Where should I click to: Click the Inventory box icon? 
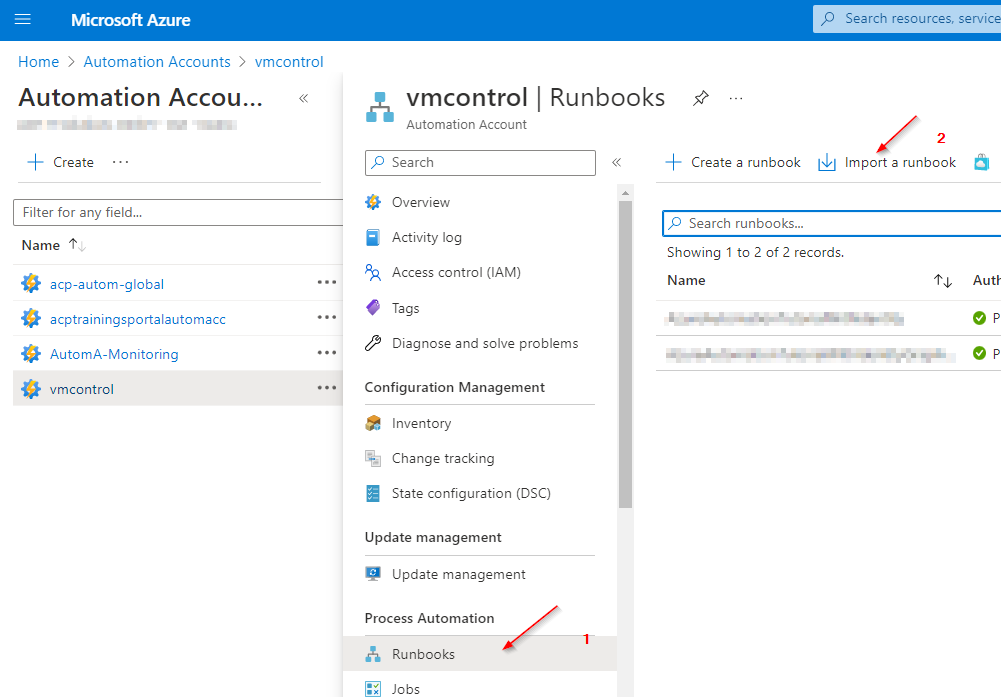click(x=373, y=423)
